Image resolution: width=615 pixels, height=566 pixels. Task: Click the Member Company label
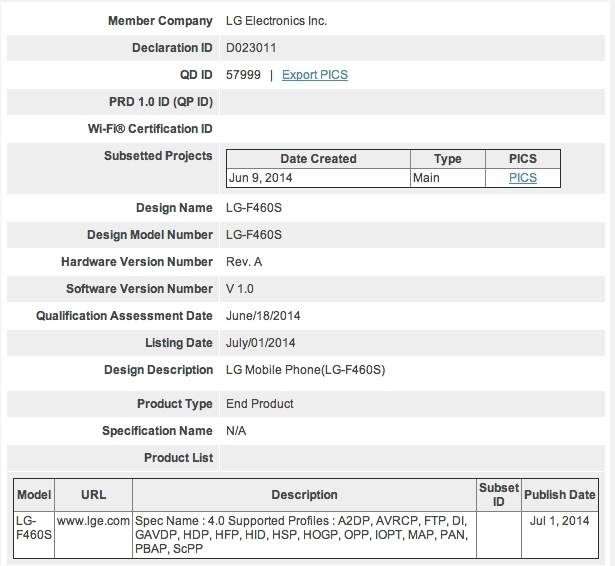click(160, 21)
